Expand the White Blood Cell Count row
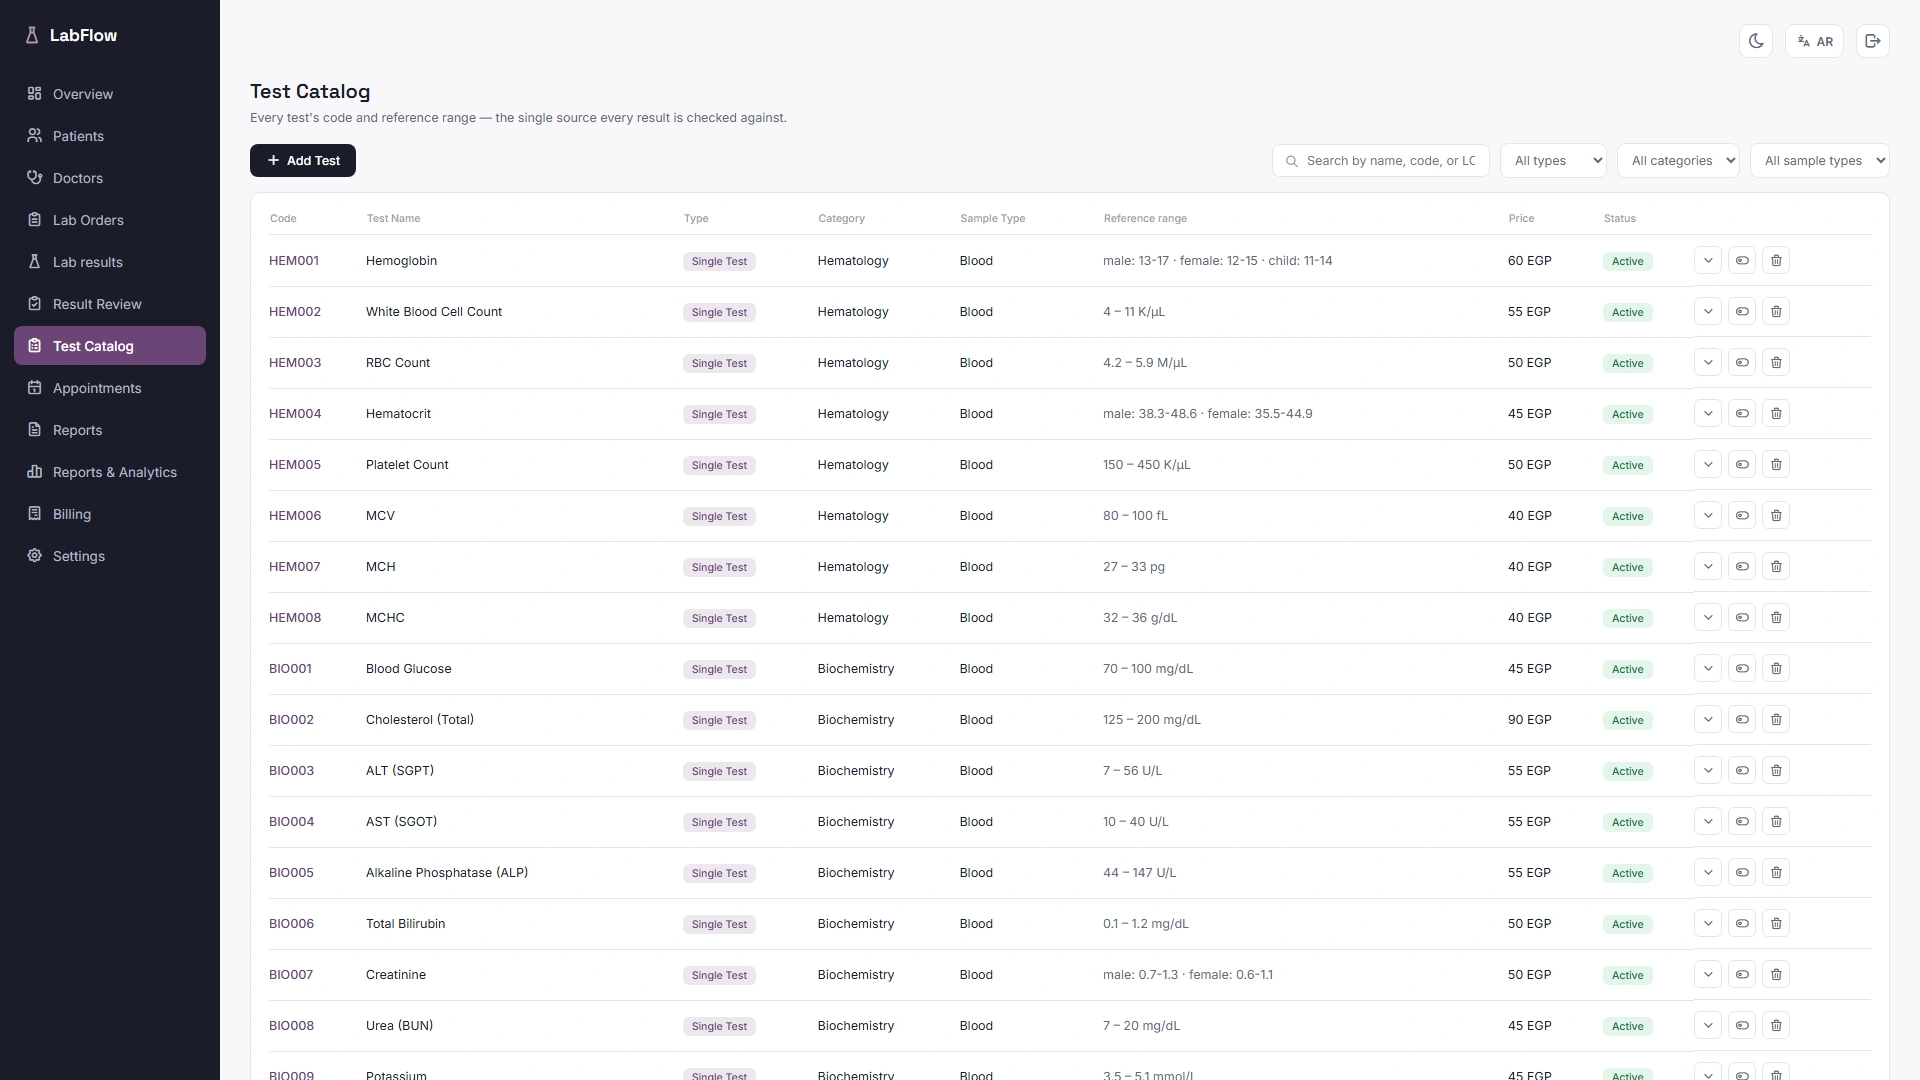1920x1080 pixels. [x=1708, y=312]
